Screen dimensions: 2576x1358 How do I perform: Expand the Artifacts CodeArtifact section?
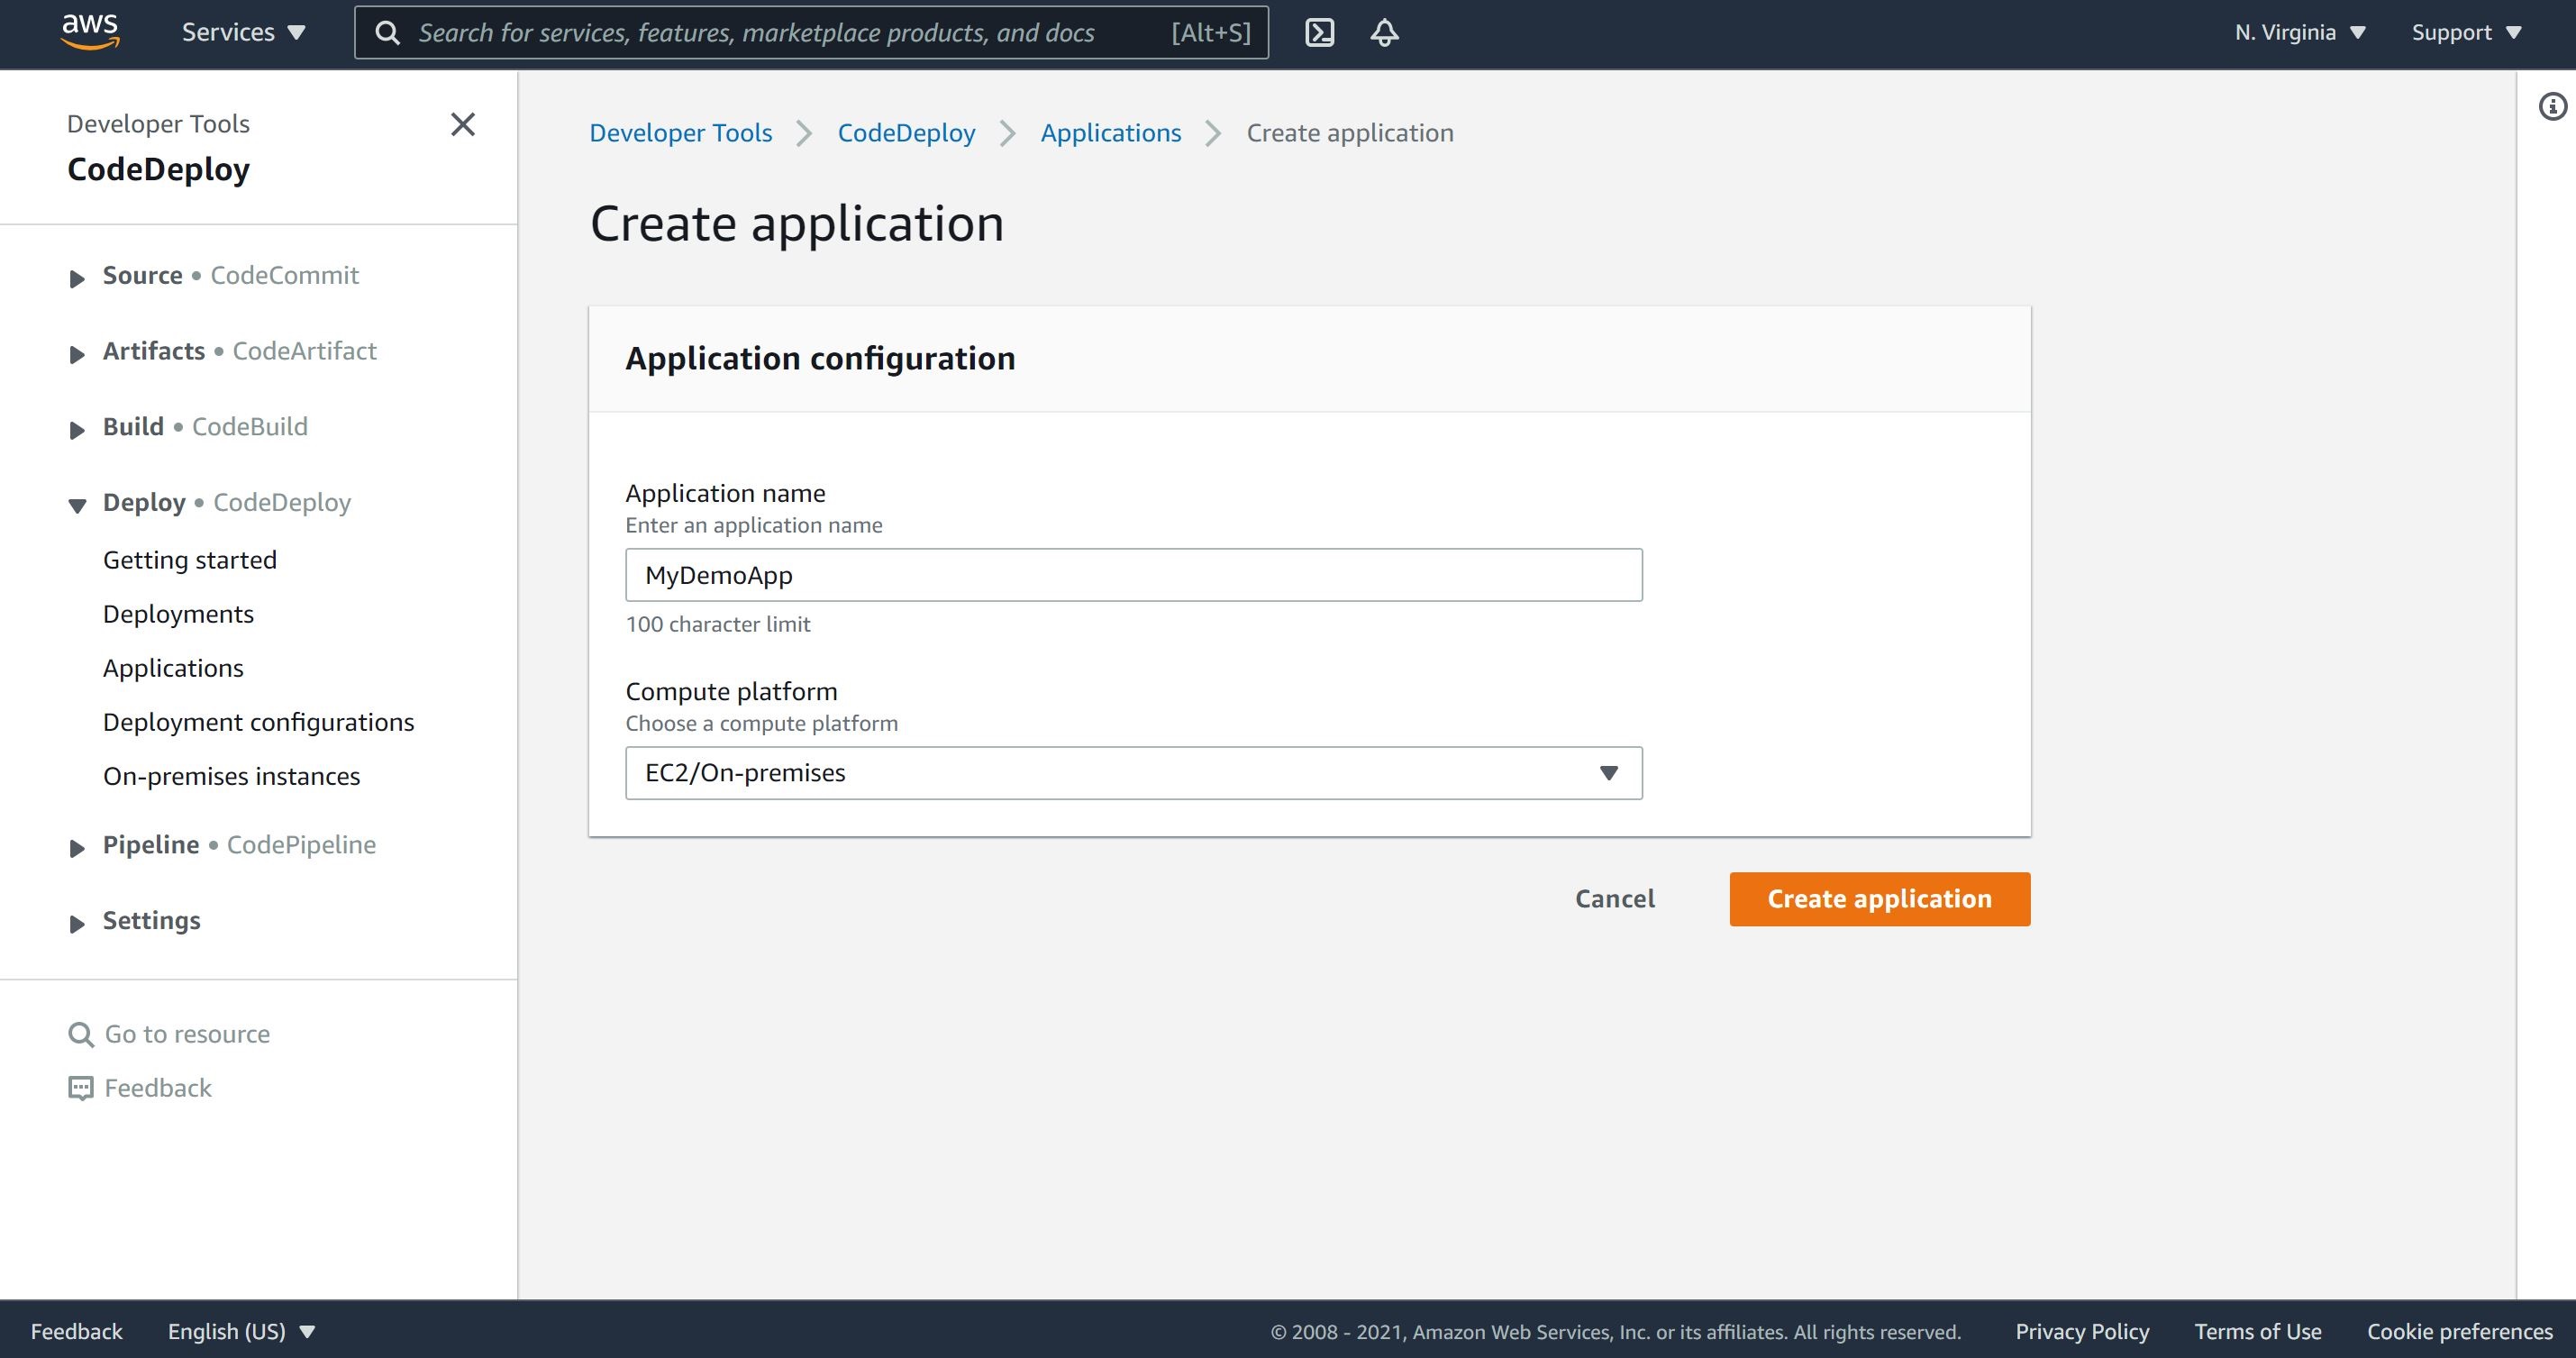point(77,354)
